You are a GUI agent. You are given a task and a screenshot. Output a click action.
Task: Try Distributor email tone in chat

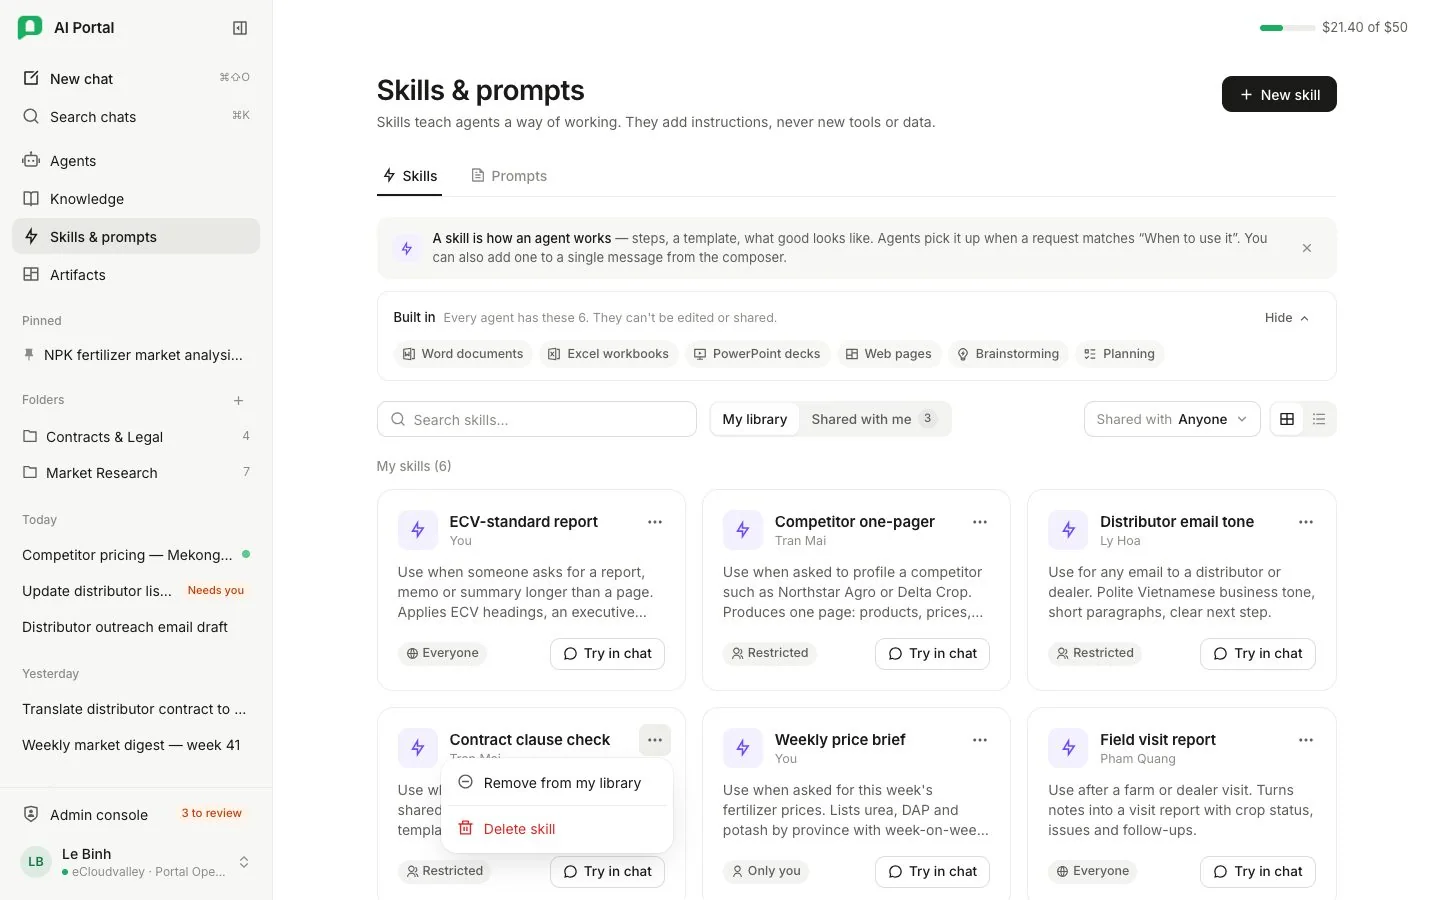[1258, 653]
